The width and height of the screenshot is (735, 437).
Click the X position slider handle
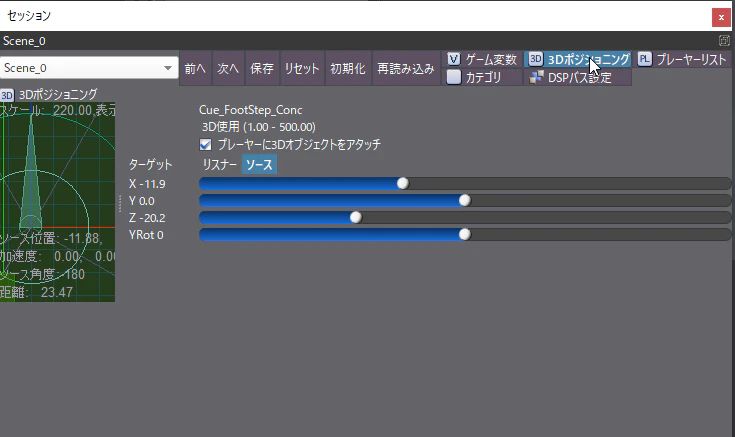pos(403,183)
